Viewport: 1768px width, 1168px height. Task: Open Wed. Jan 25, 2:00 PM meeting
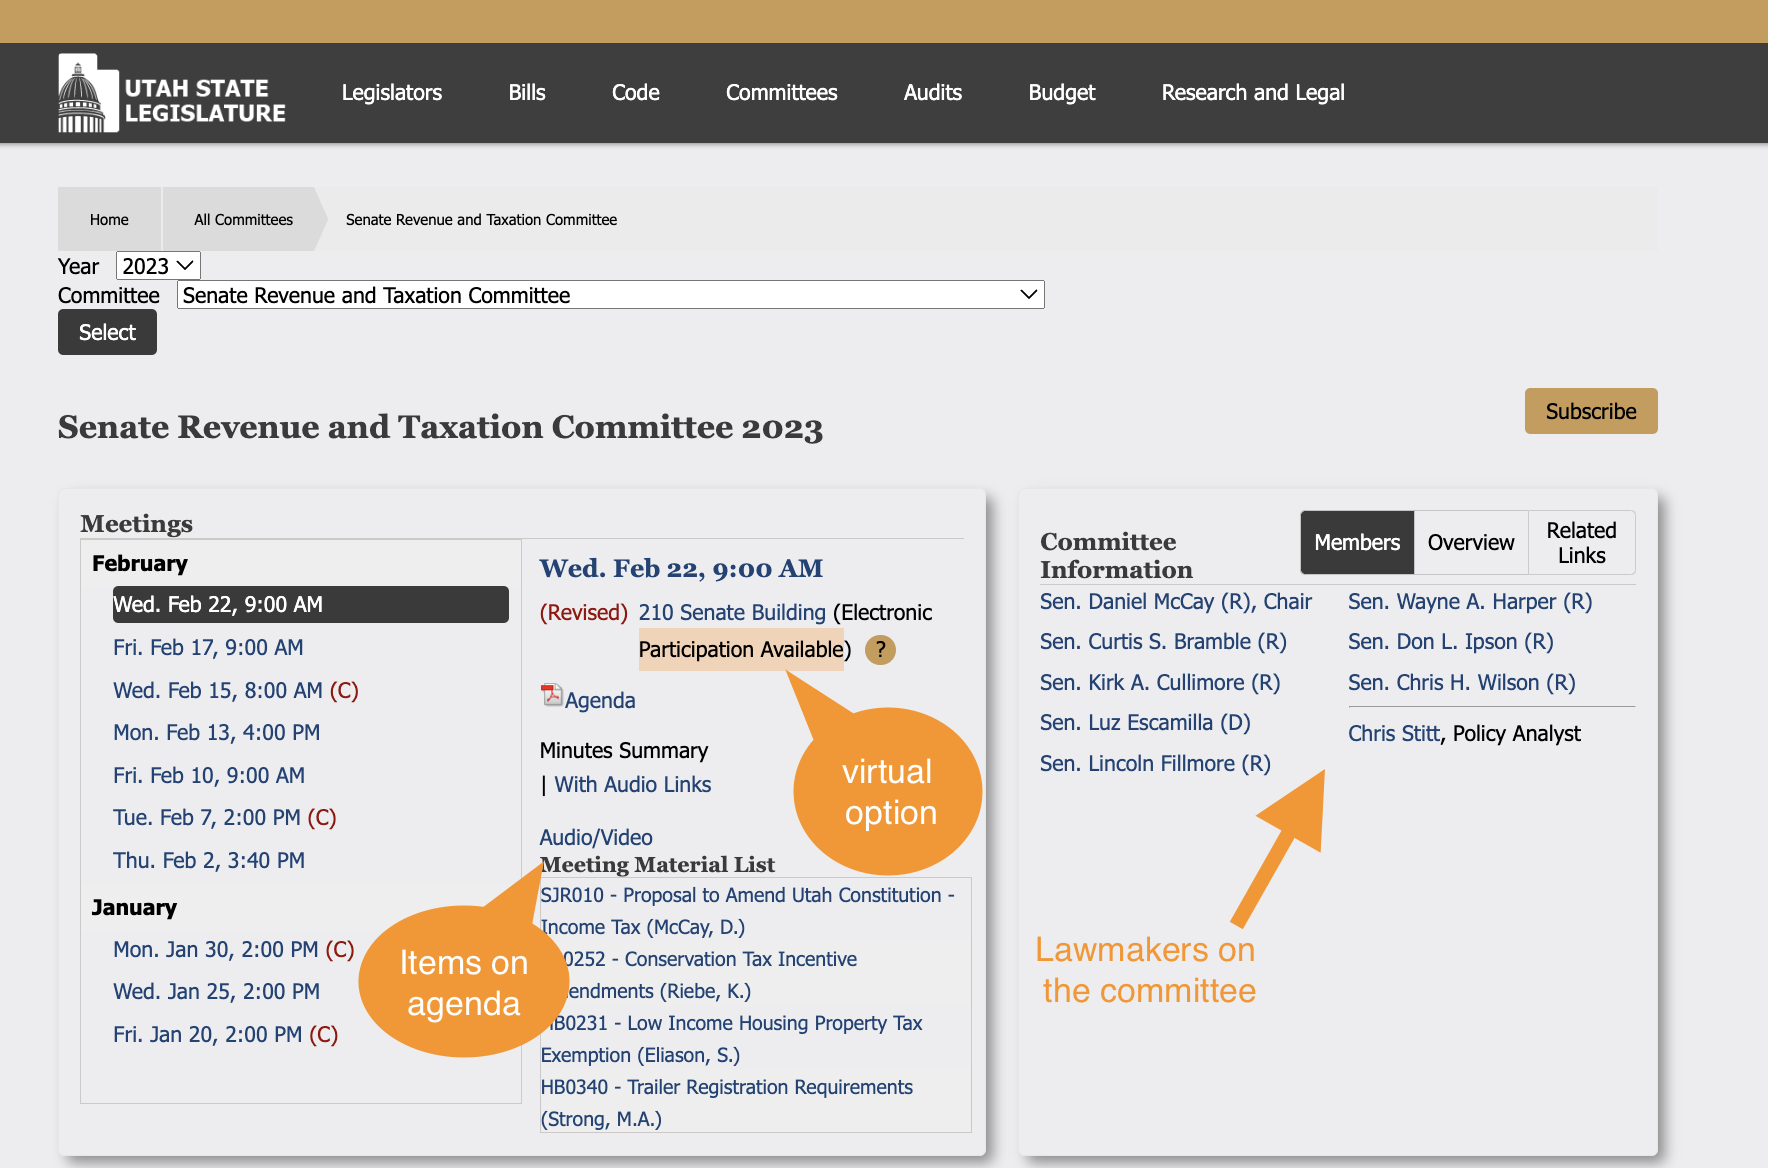click(216, 992)
